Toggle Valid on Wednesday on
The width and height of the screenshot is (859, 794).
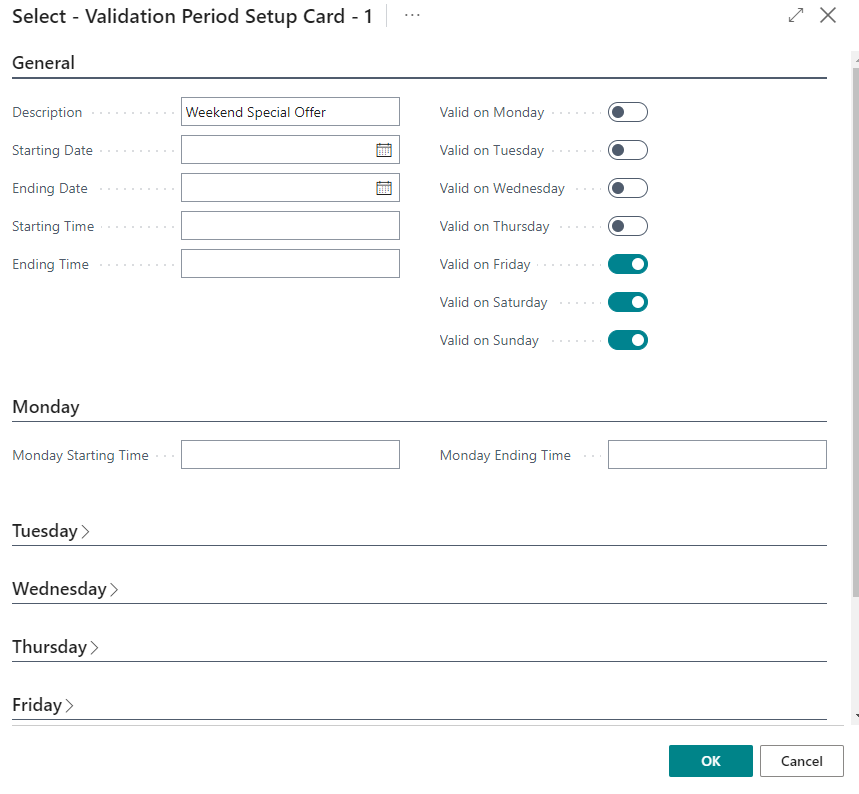[x=628, y=188]
